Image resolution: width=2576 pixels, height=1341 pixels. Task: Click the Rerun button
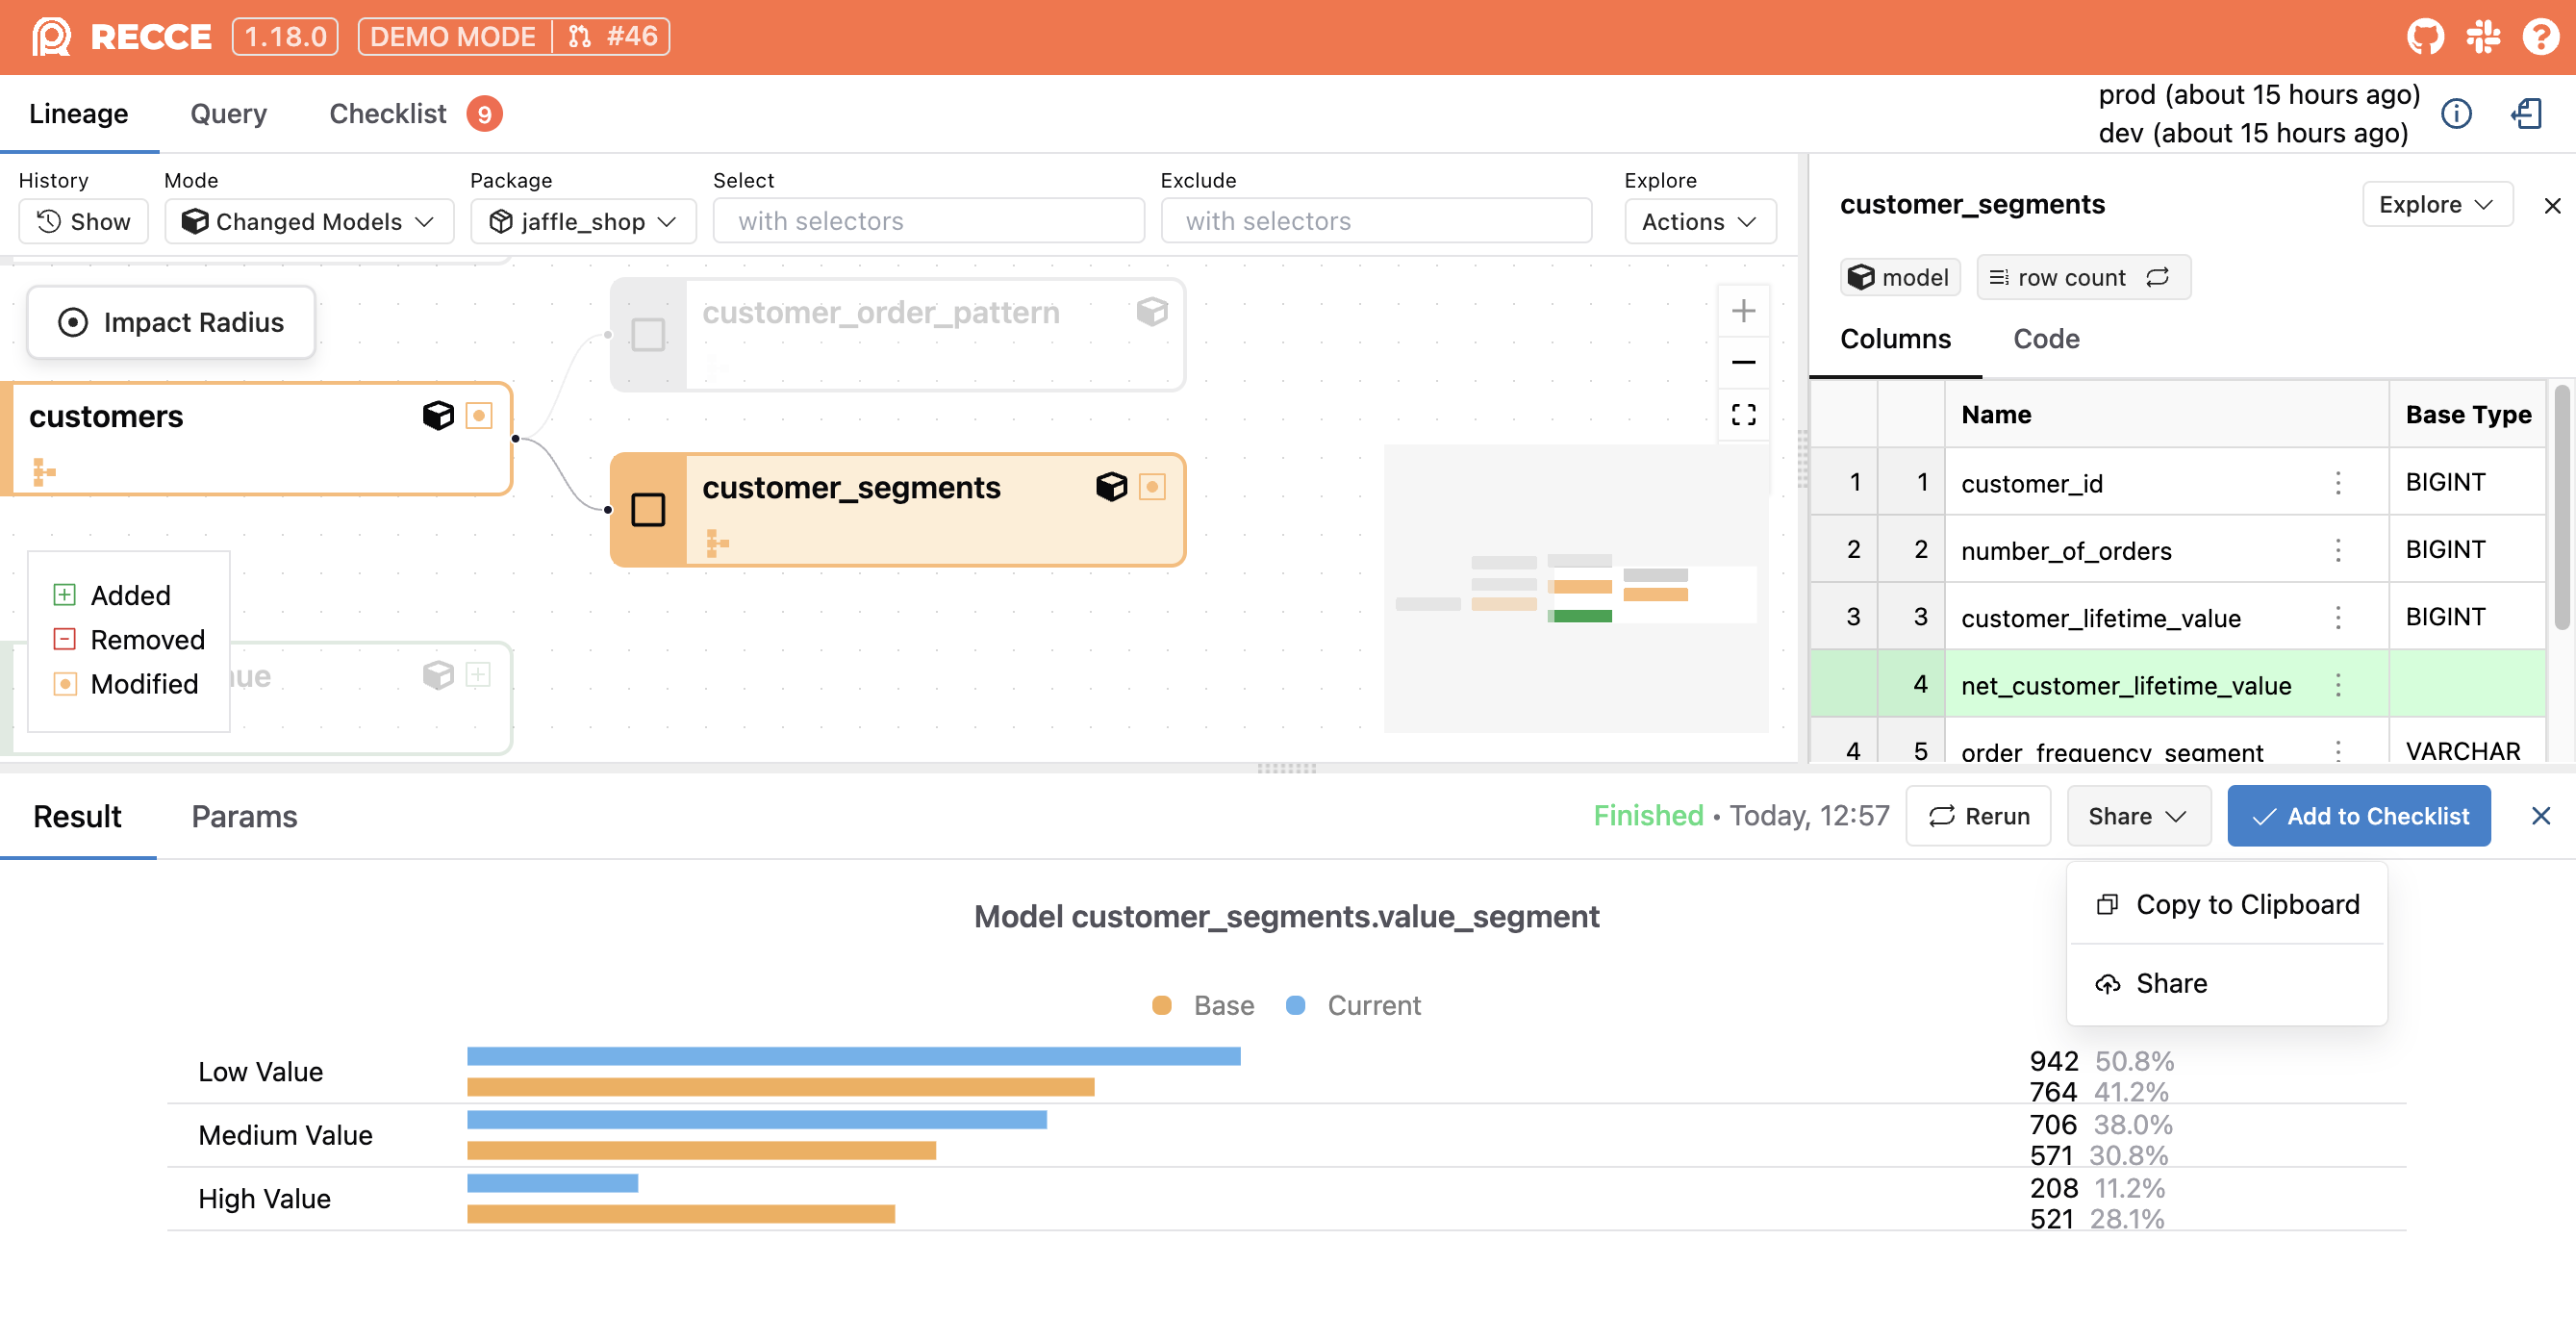tap(1977, 816)
